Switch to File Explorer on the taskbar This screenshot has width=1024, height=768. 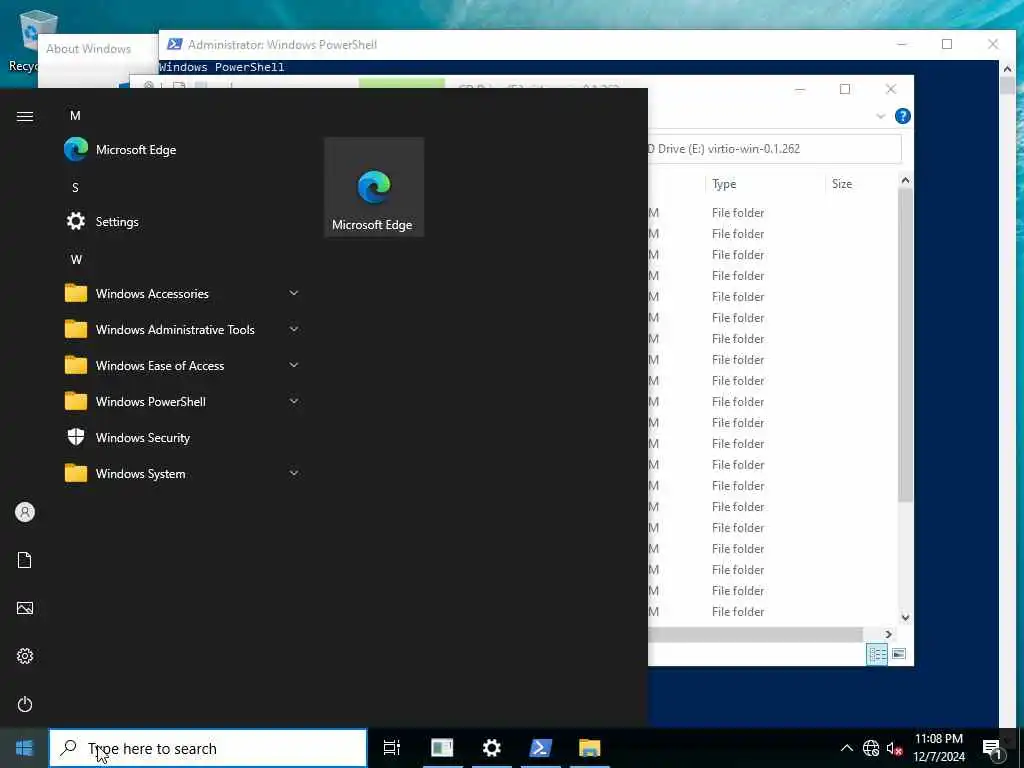coord(590,748)
